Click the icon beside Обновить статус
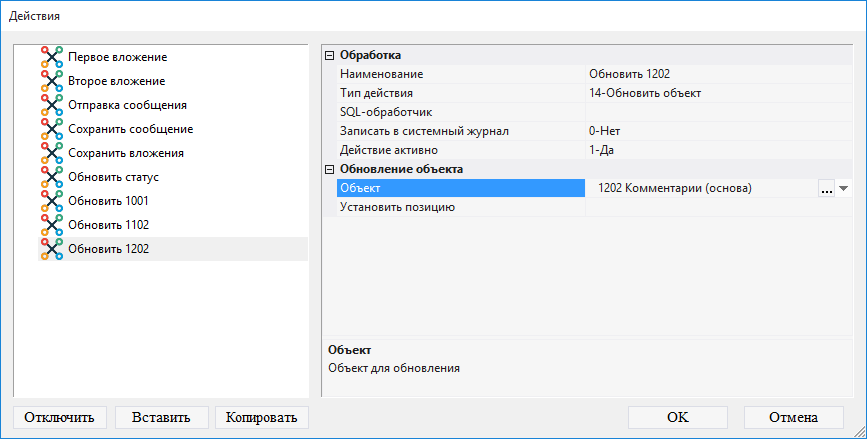Viewport: 867px width, 439px height. coord(52,177)
